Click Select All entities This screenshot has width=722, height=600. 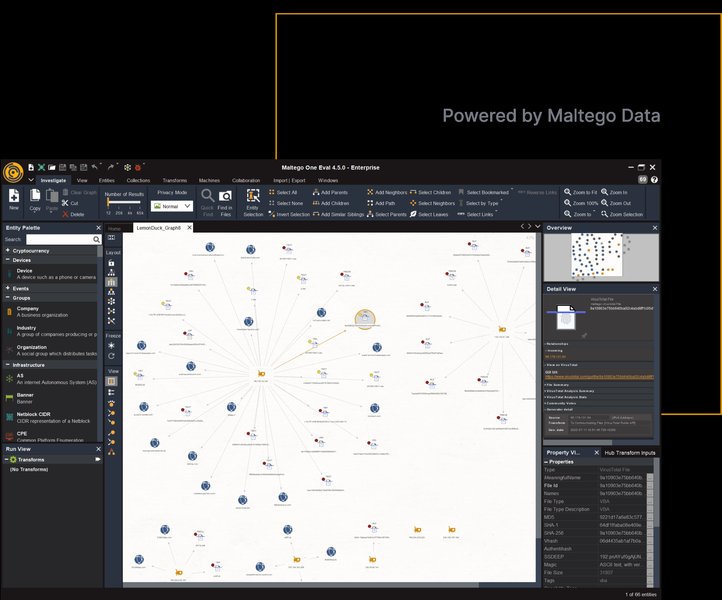(283, 192)
